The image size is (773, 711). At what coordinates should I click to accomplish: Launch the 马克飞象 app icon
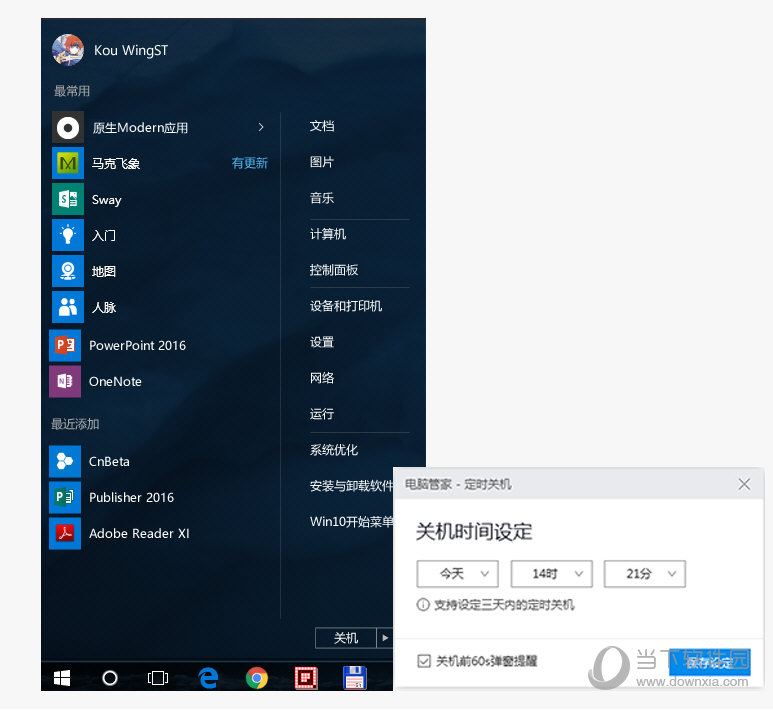pyautogui.click(x=68, y=163)
